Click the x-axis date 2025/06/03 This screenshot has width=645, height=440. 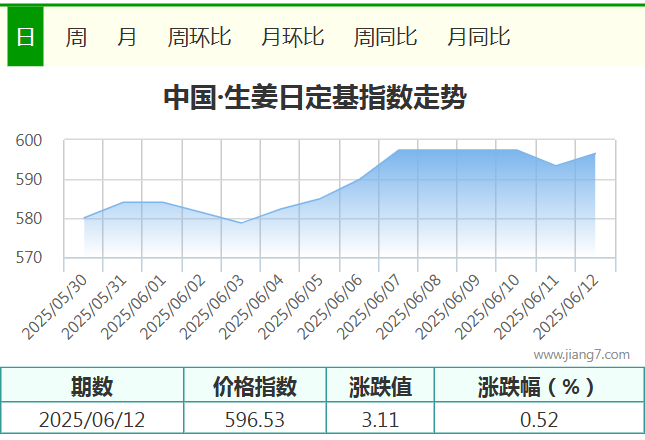[x=212, y=307]
